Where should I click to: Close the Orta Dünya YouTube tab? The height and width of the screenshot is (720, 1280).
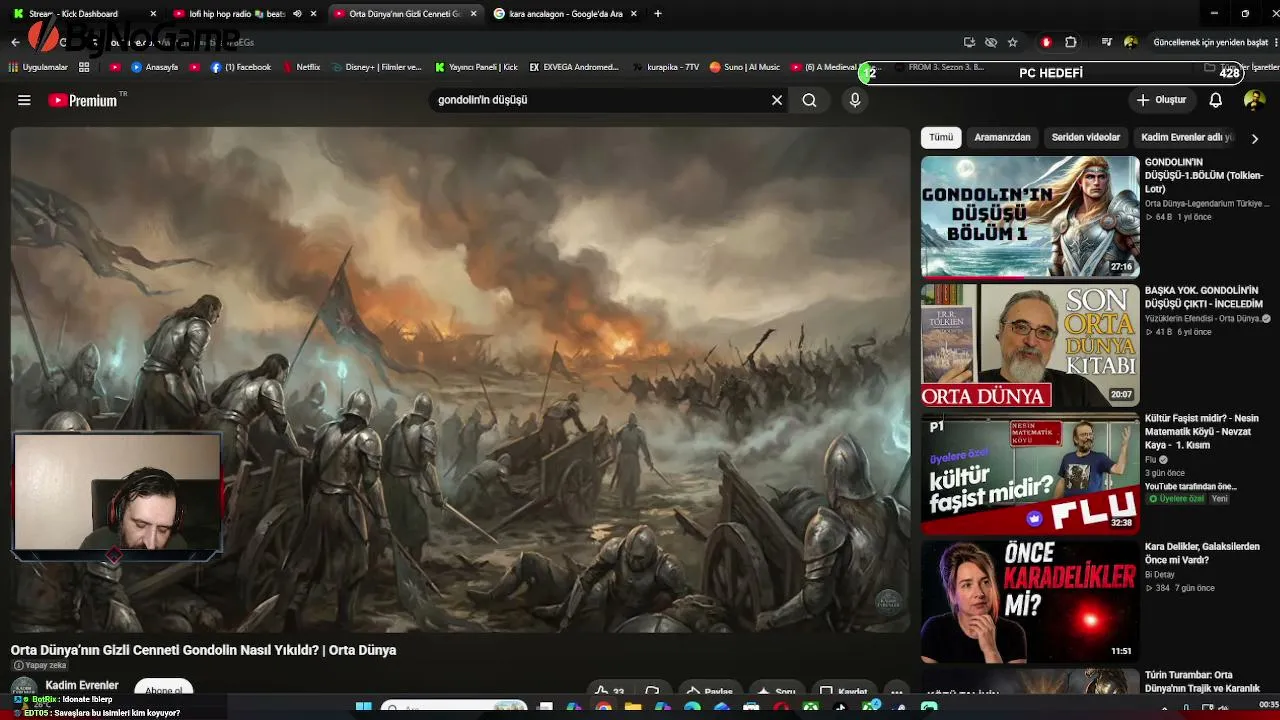pos(473,14)
